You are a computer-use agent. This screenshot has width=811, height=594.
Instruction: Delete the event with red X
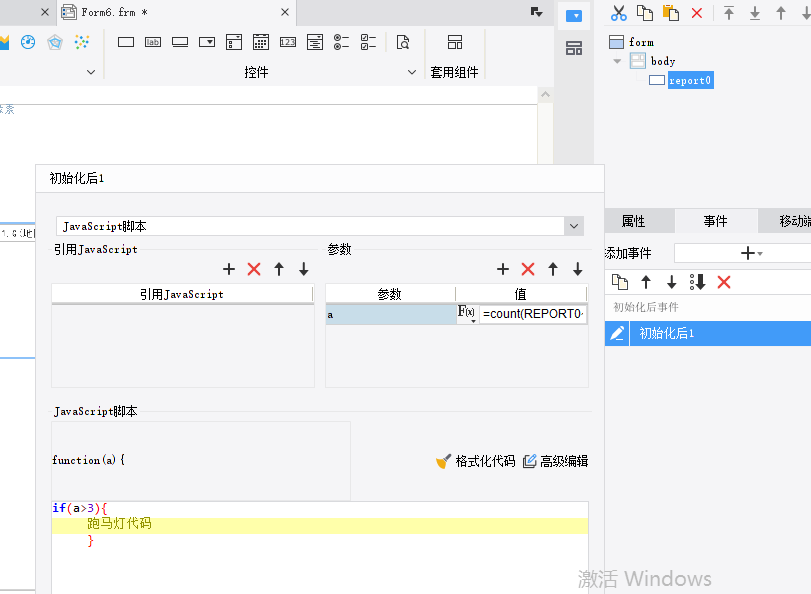[724, 282]
